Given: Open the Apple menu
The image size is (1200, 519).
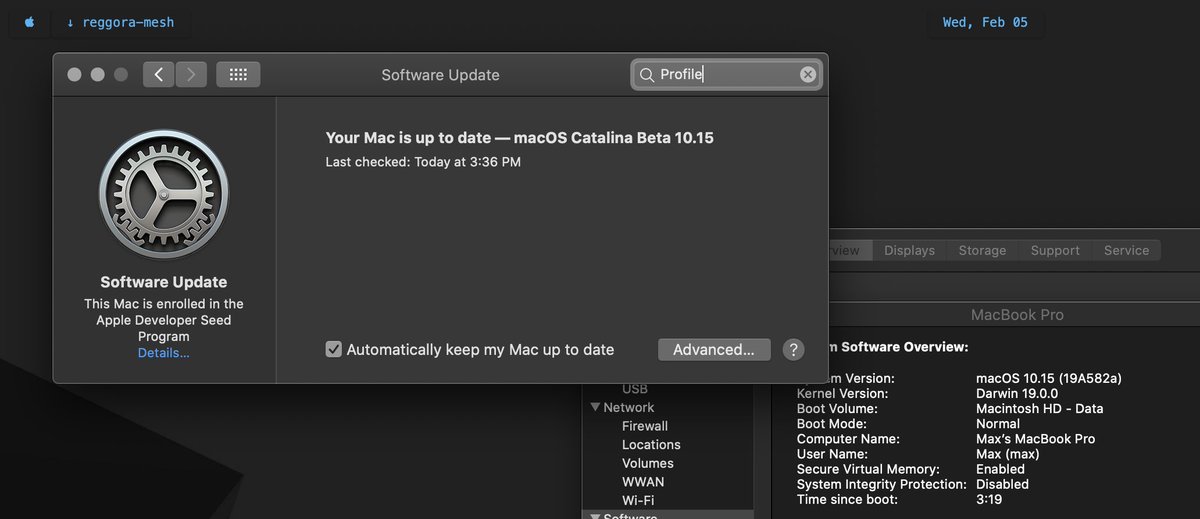Looking at the screenshot, I should point(30,22).
